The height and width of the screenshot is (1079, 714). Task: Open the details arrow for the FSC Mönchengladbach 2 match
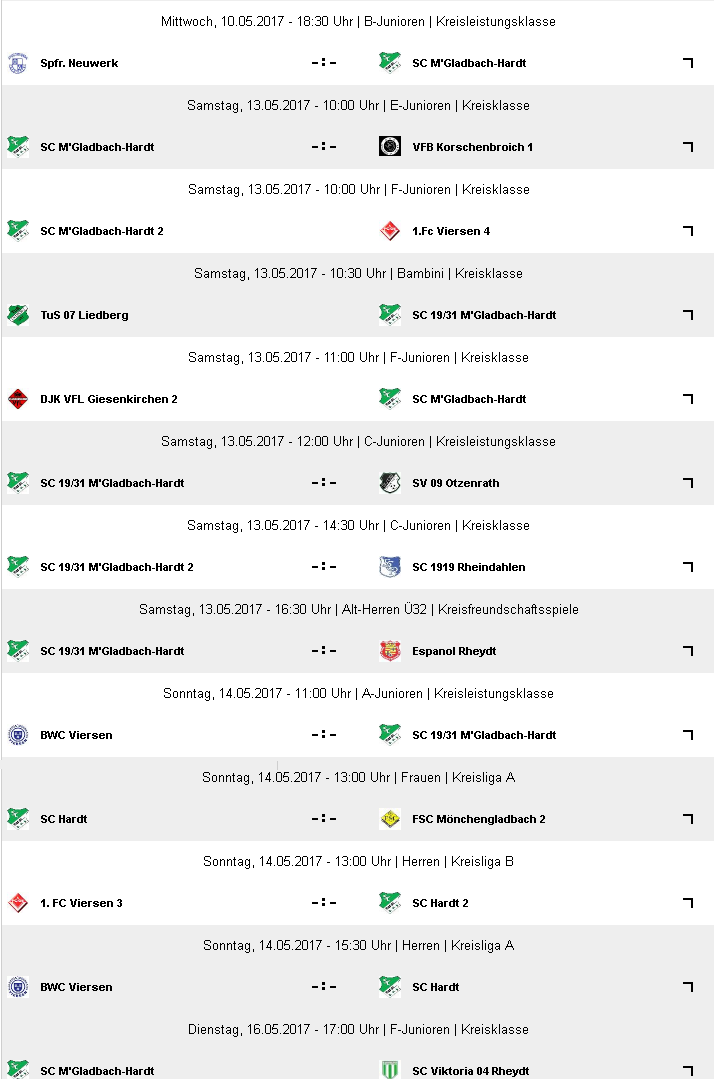point(687,819)
